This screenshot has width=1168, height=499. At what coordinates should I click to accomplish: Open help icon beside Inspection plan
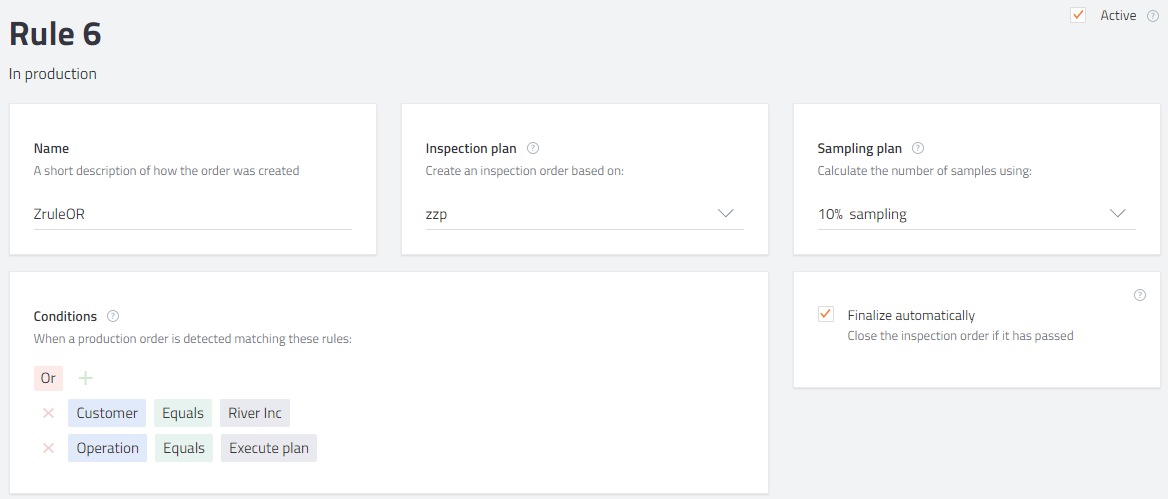click(x=533, y=148)
